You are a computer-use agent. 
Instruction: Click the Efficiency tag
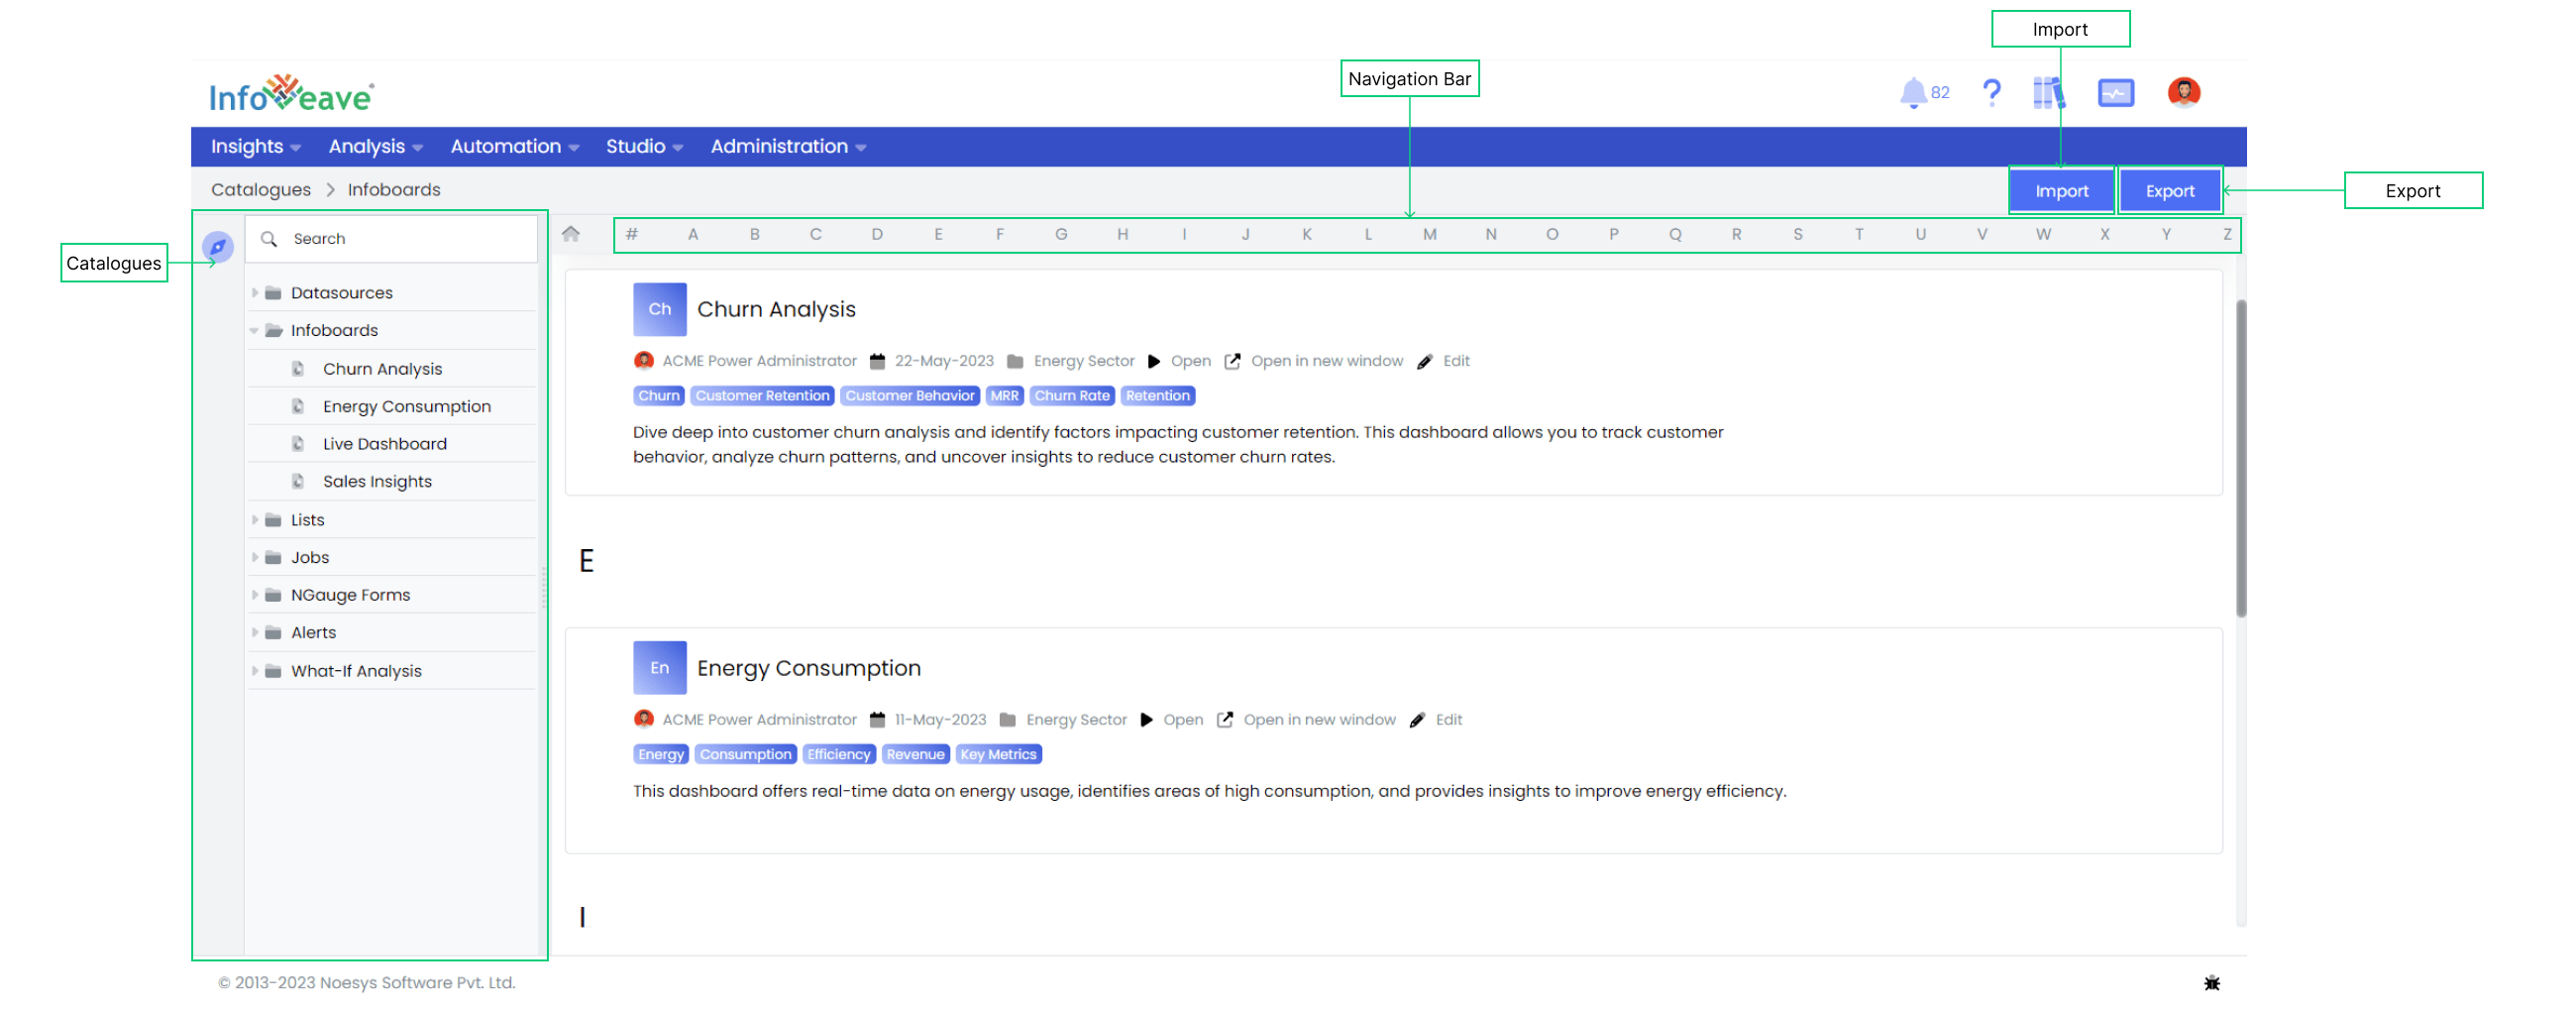pos(838,755)
